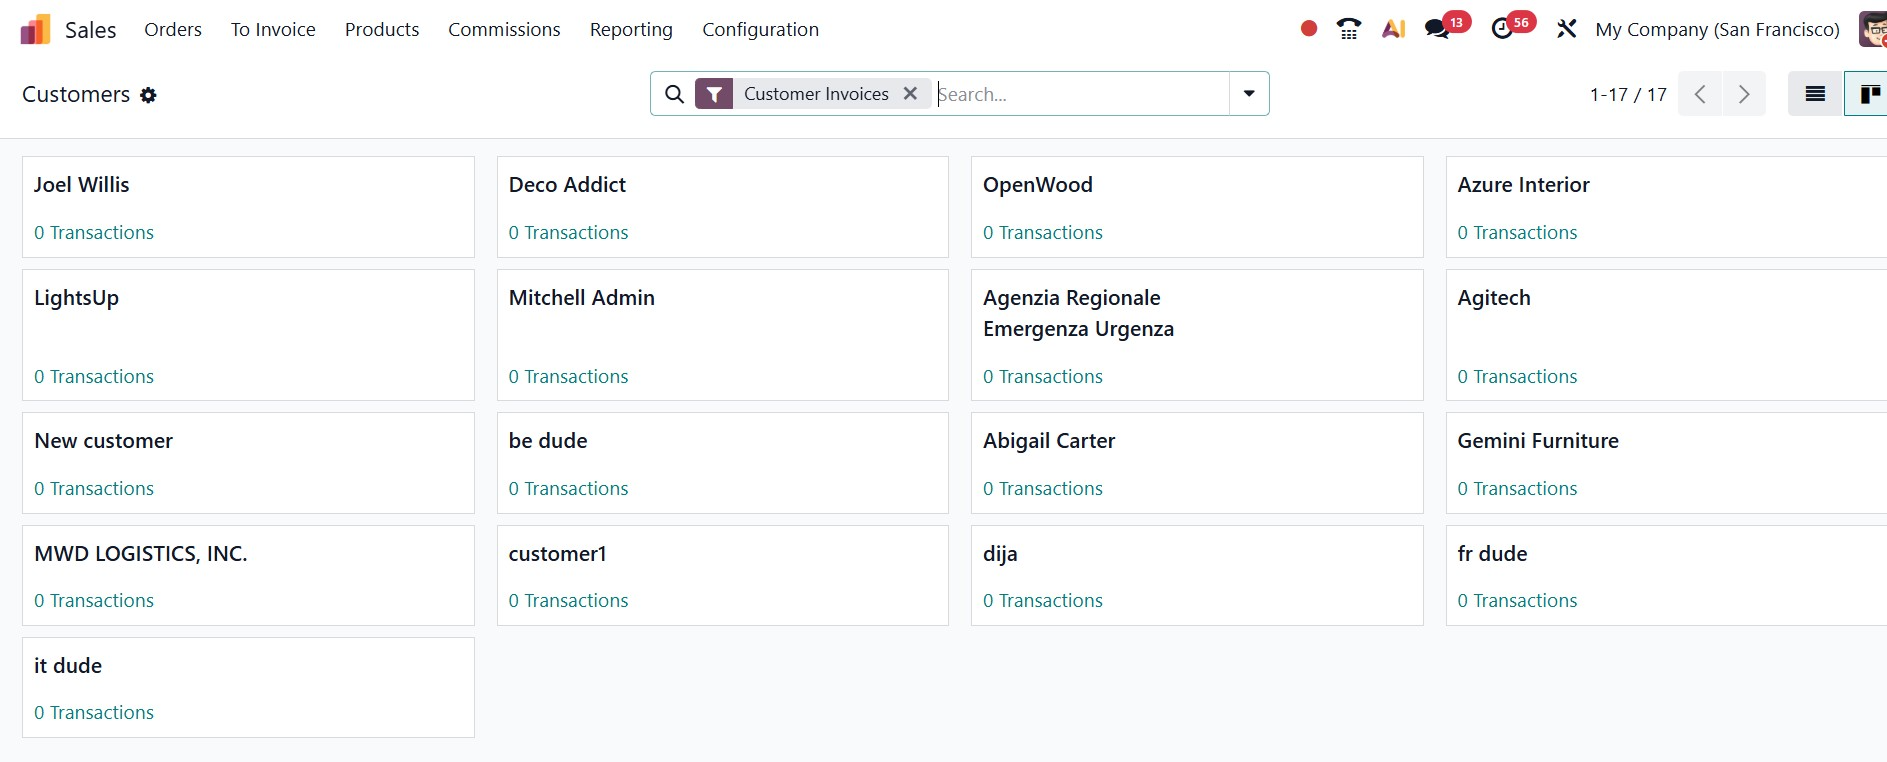Open the conversations messages icon

point(1437,29)
